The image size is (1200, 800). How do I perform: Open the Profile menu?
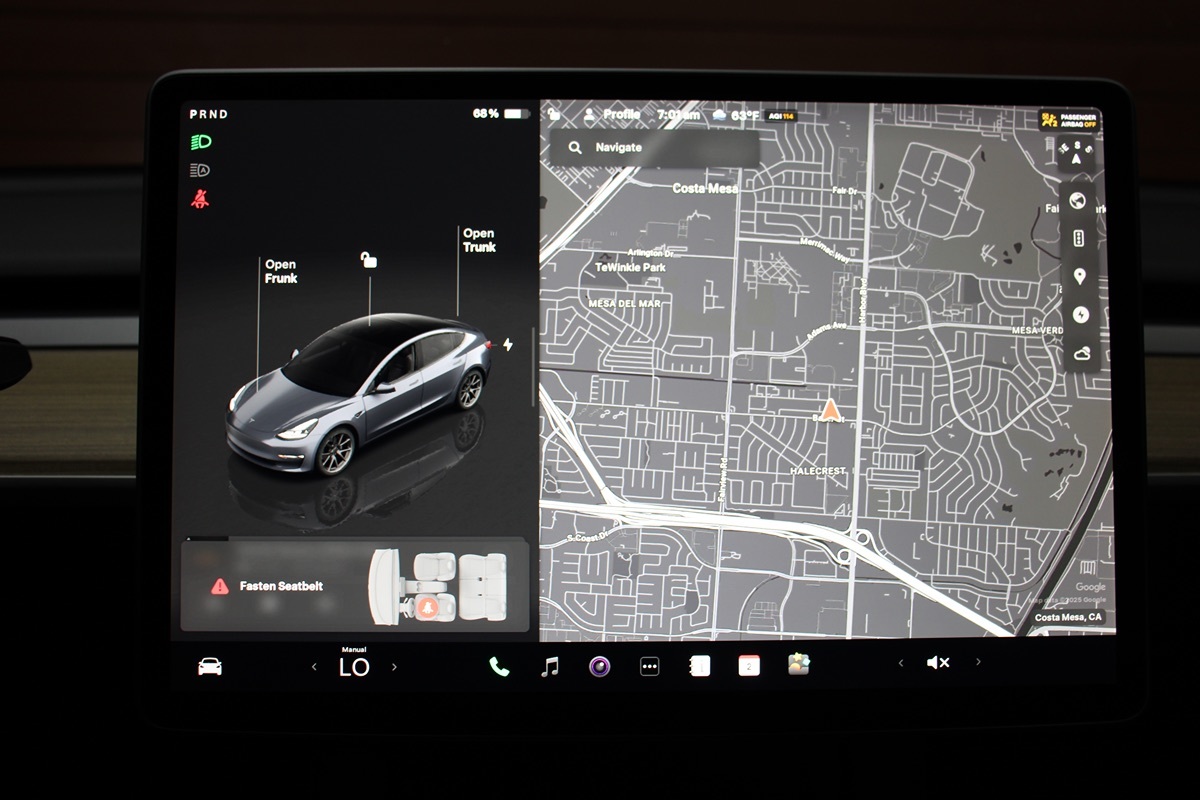click(x=613, y=115)
